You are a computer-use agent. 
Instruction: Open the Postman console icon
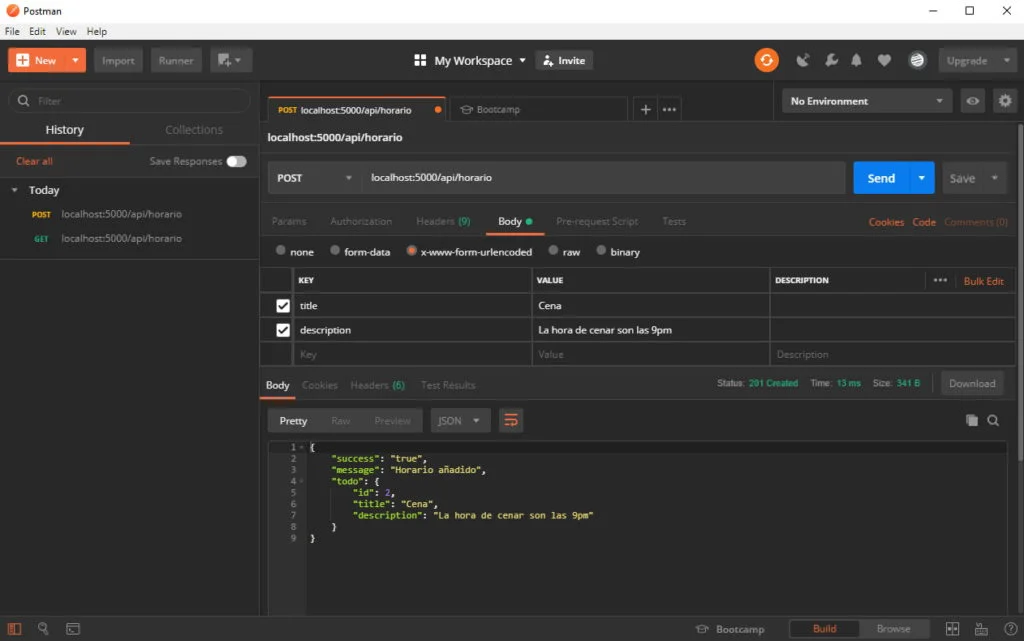pyautogui.click(x=73, y=629)
